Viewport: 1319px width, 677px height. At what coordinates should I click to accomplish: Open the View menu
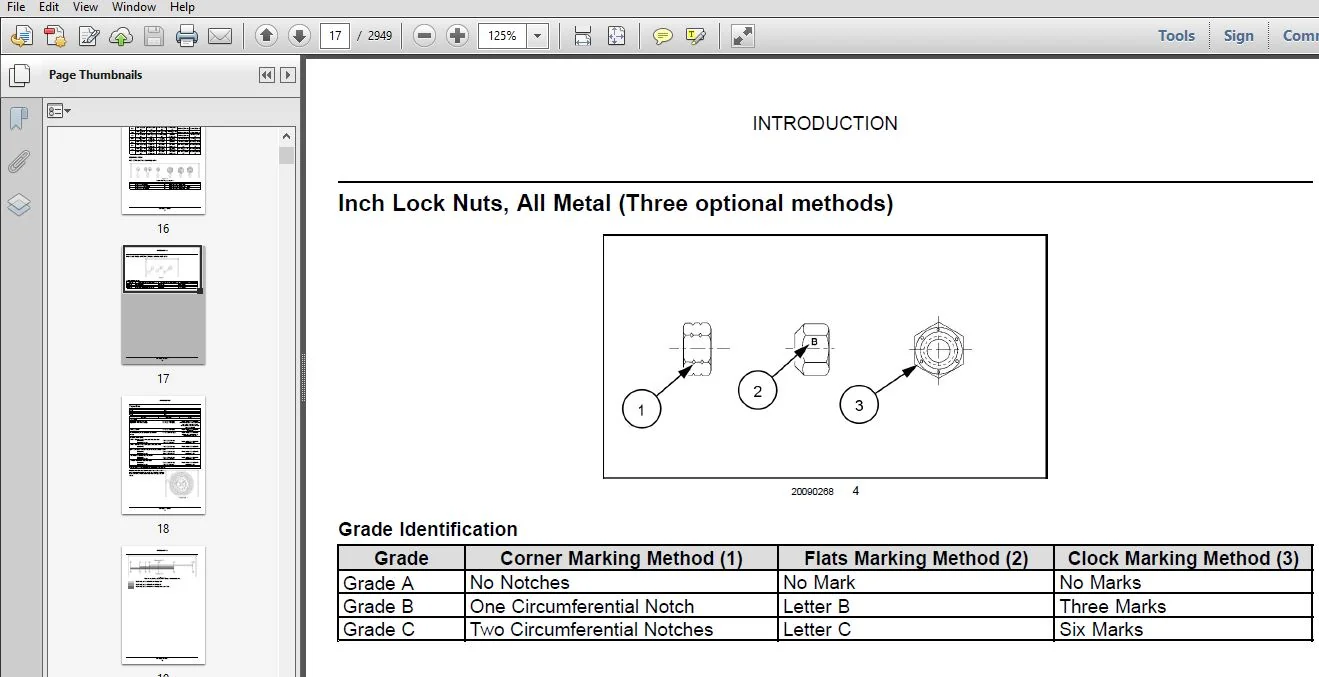click(x=85, y=7)
